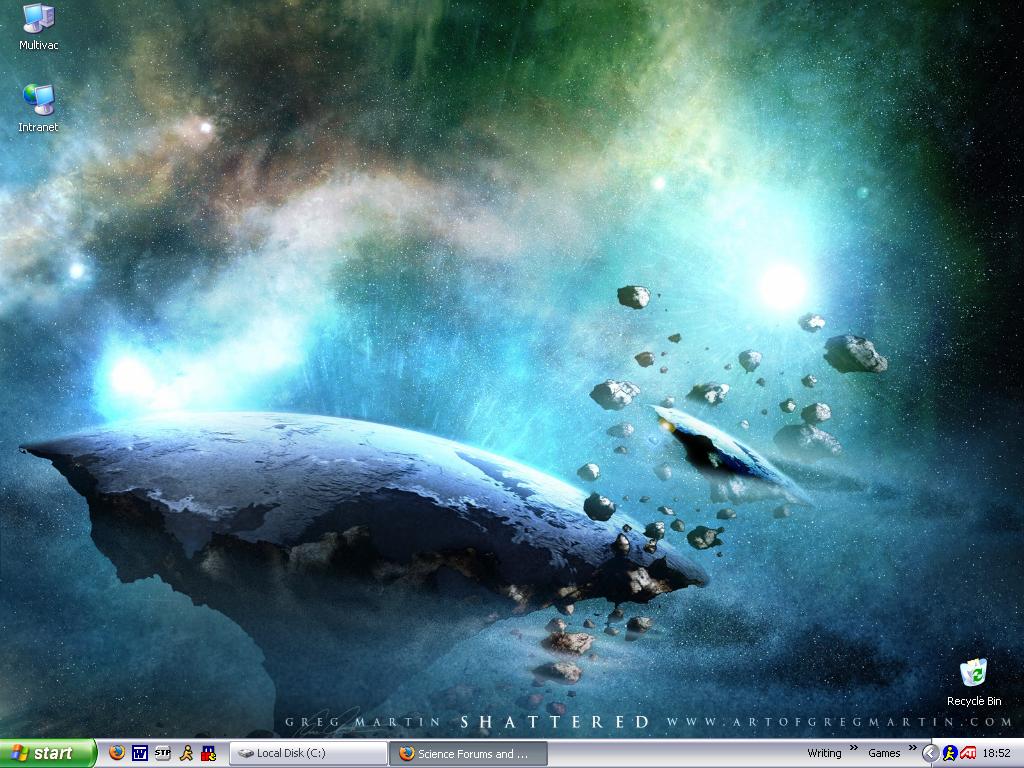Click the Games toolbar label

point(884,753)
